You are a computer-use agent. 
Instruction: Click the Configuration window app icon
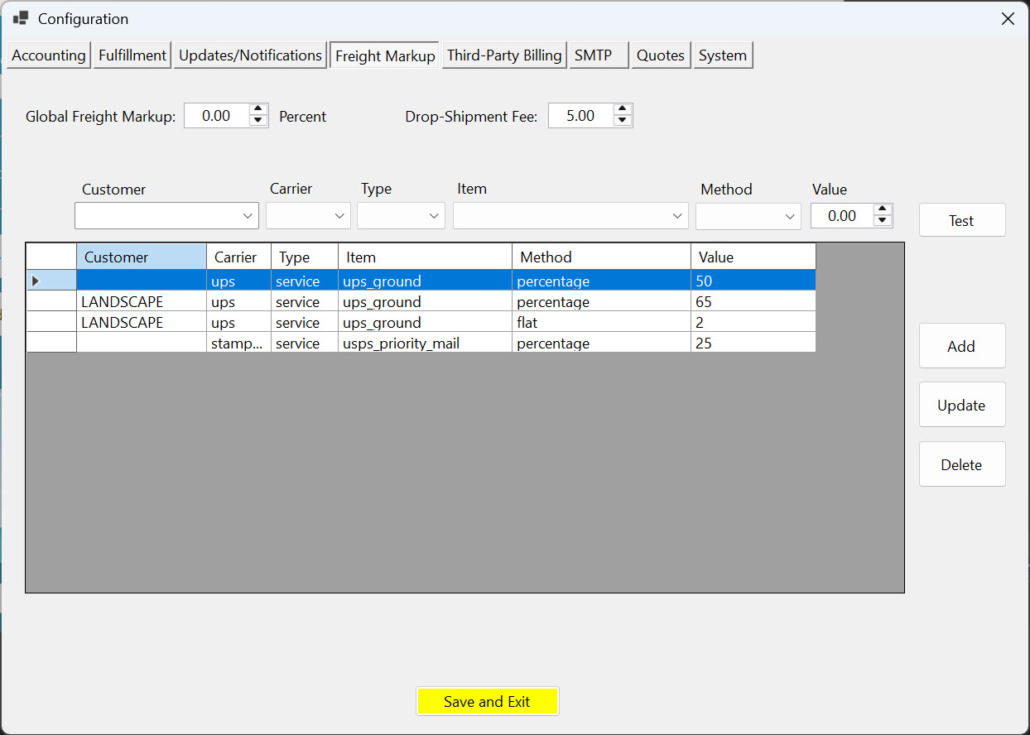pos(21,18)
